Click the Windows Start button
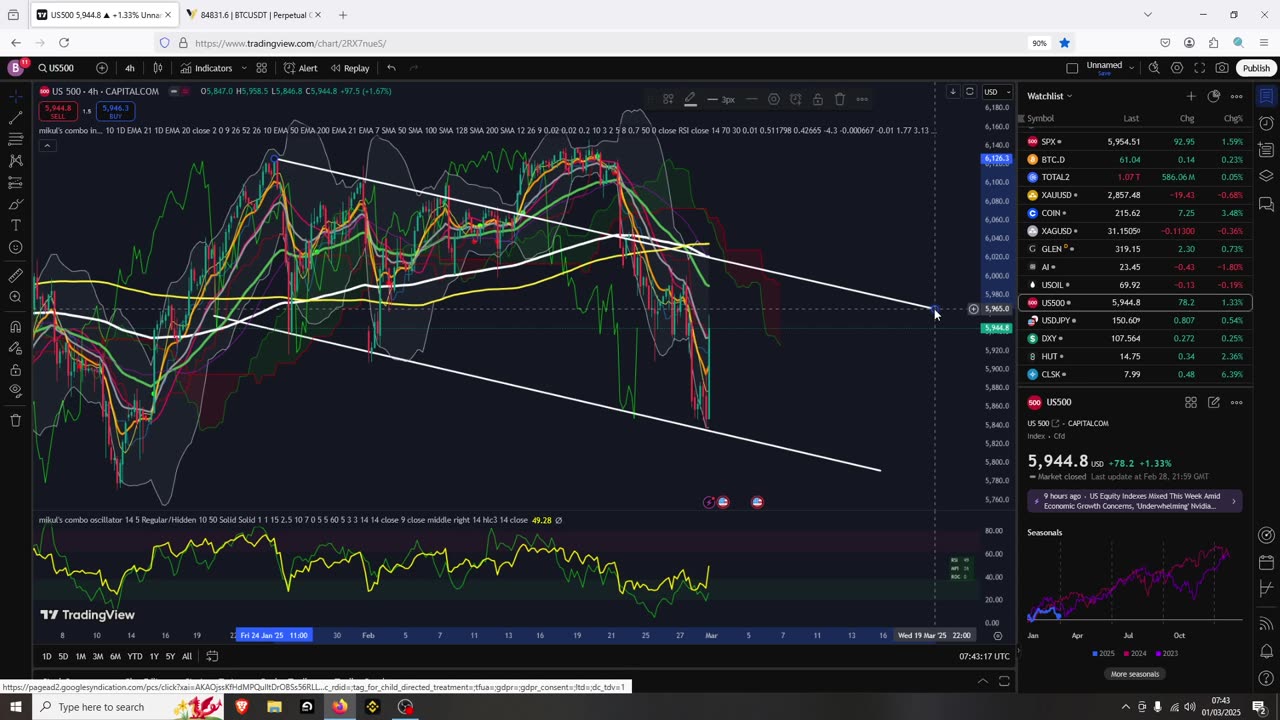The width and height of the screenshot is (1280, 720). 15,707
